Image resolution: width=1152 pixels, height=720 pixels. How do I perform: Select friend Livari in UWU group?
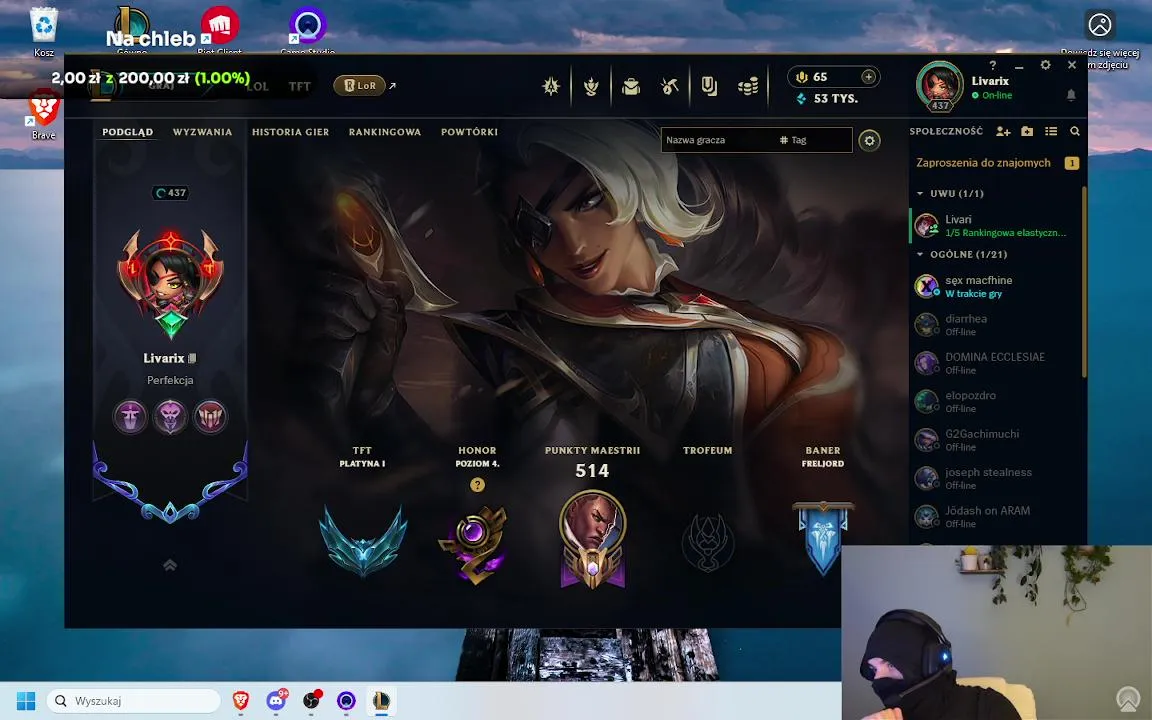(x=996, y=226)
